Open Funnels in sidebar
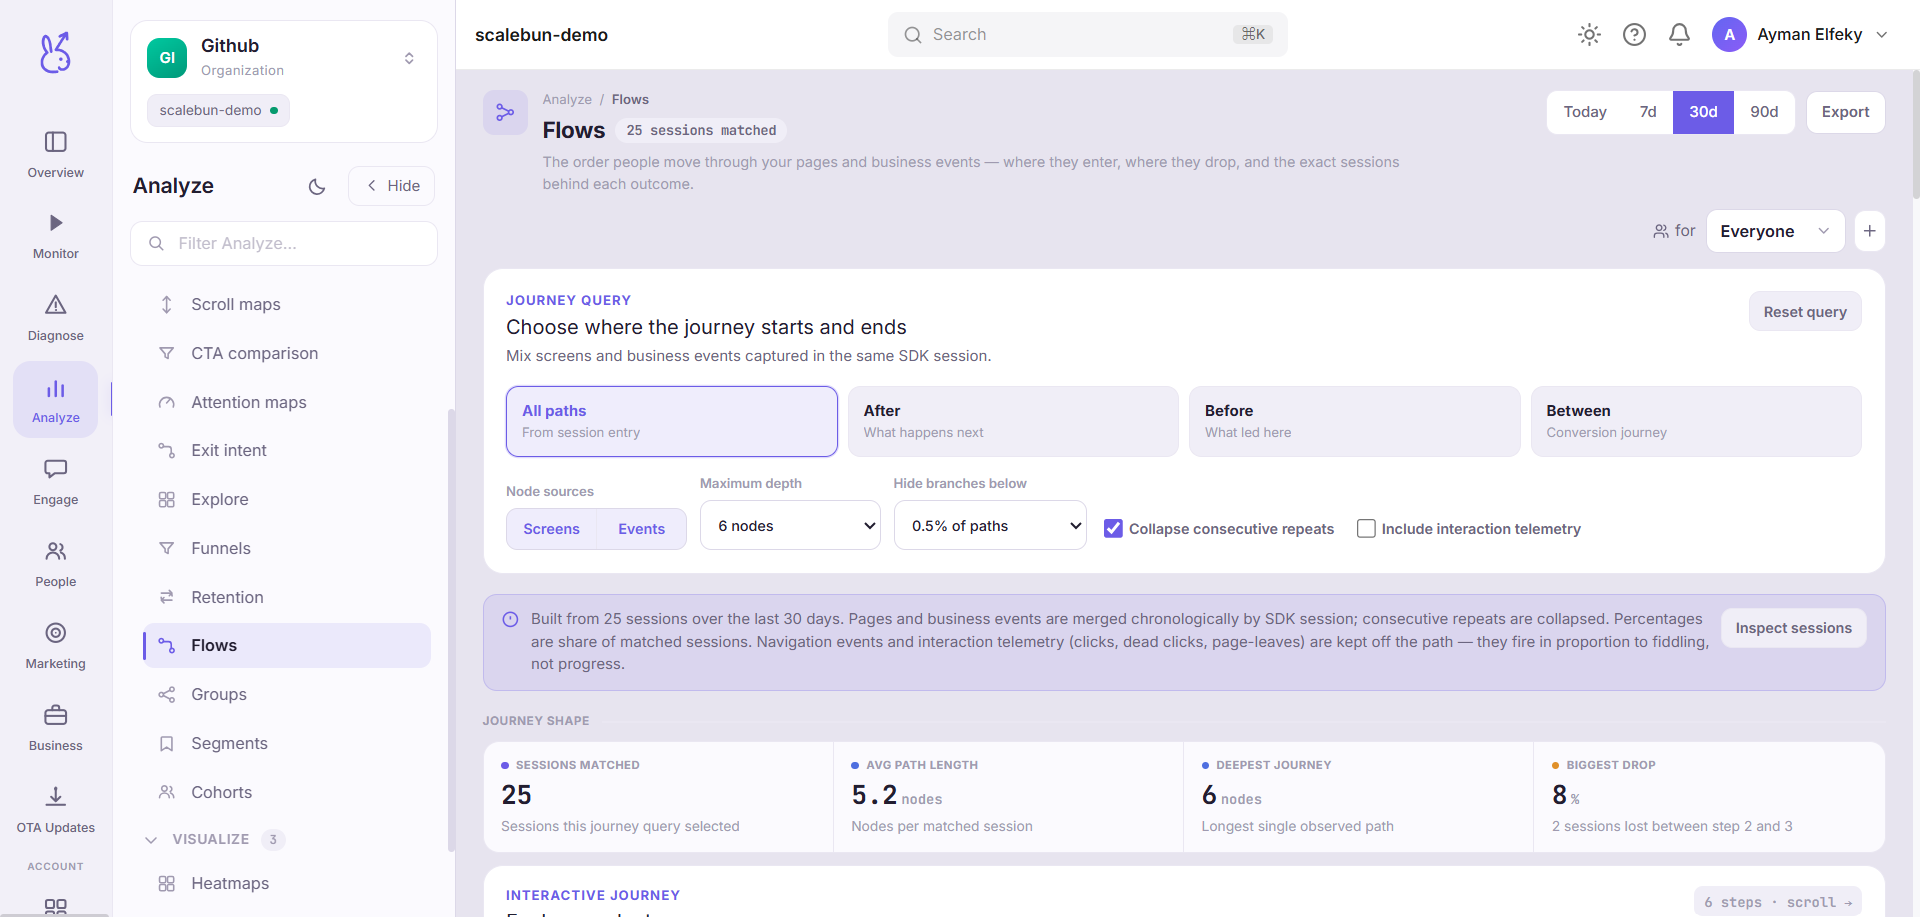Viewport: 1920px width, 917px height. 287,548
